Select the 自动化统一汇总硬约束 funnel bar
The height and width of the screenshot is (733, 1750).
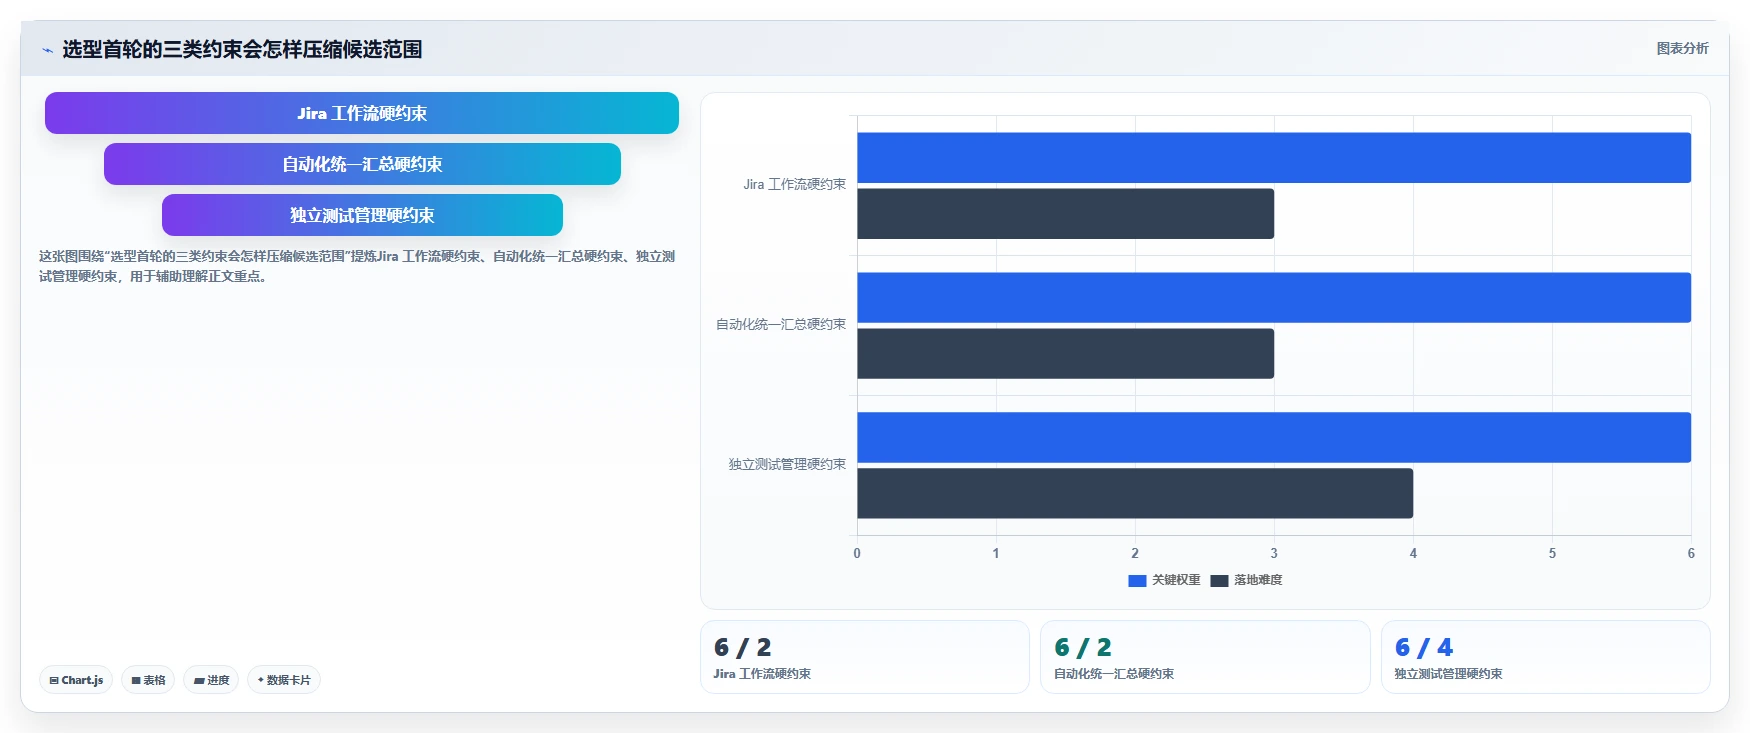click(362, 164)
